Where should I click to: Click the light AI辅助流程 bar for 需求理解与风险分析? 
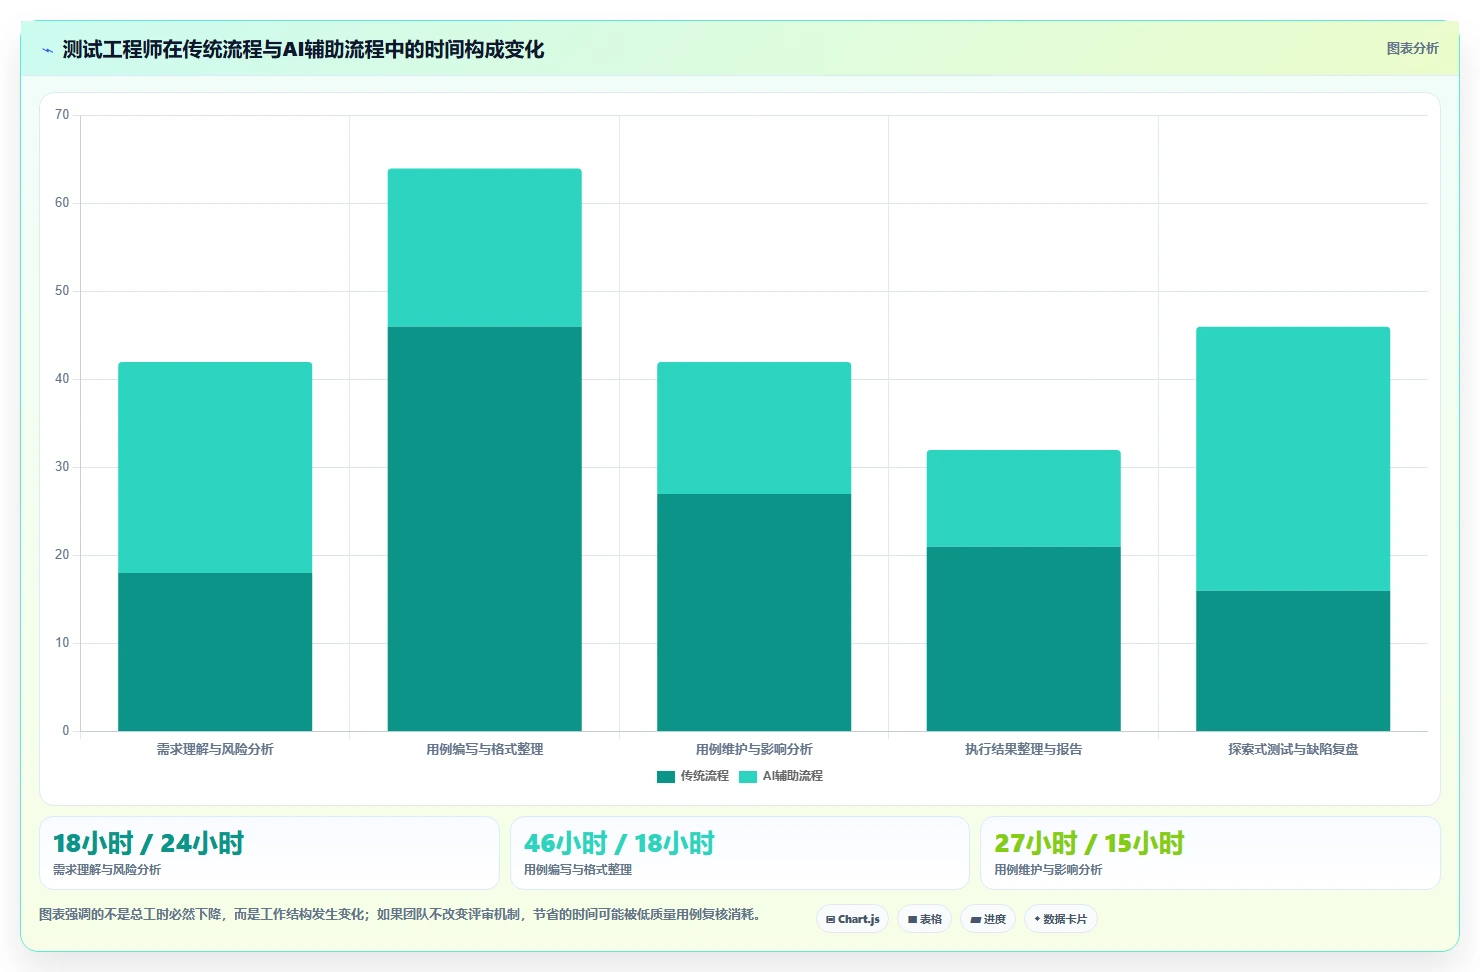pos(215,467)
